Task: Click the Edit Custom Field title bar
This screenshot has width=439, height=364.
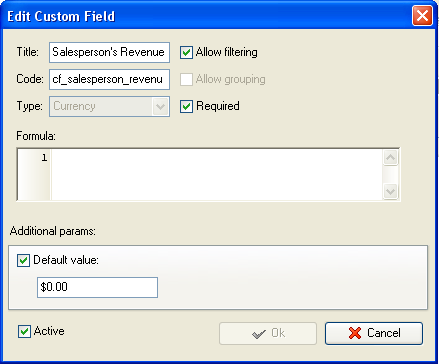Action: coord(207,16)
